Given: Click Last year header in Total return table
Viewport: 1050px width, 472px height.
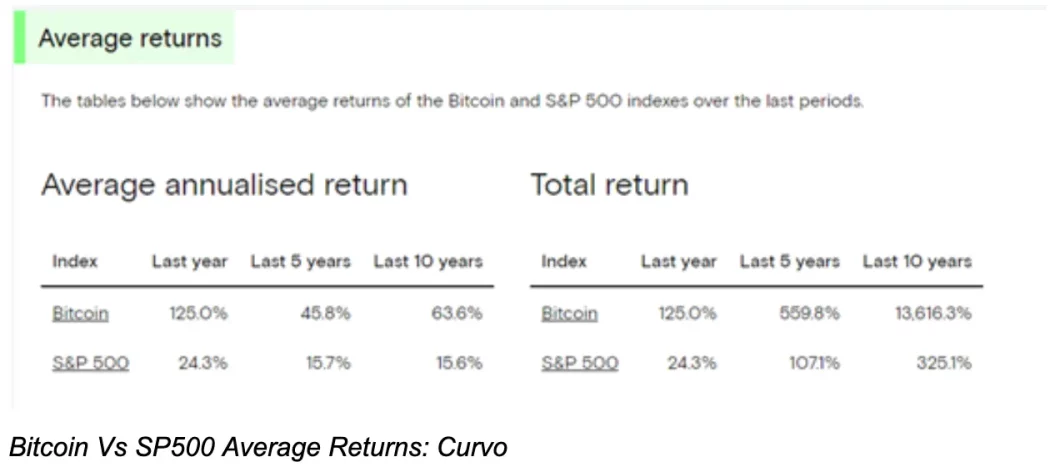Looking at the screenshot, I should click(679, 262).
